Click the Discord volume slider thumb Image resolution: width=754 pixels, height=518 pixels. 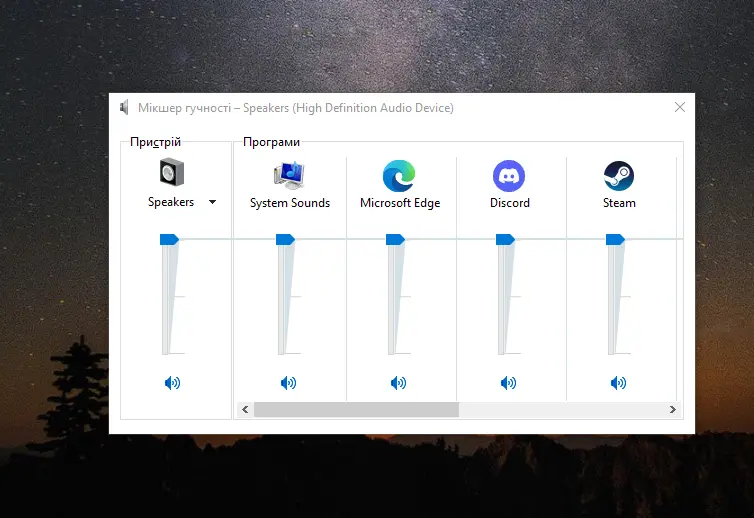point(505,239)
